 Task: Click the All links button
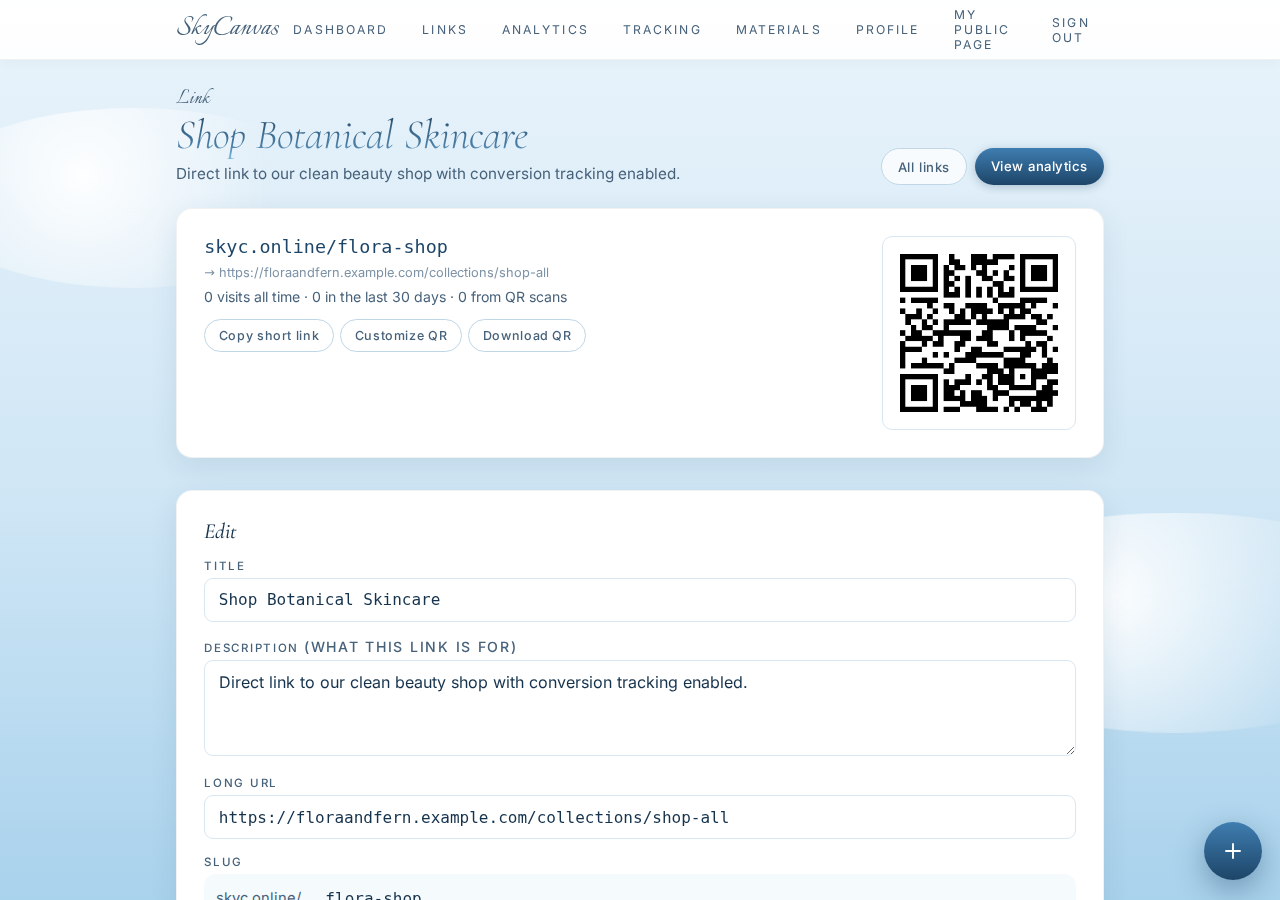(924, 167)
